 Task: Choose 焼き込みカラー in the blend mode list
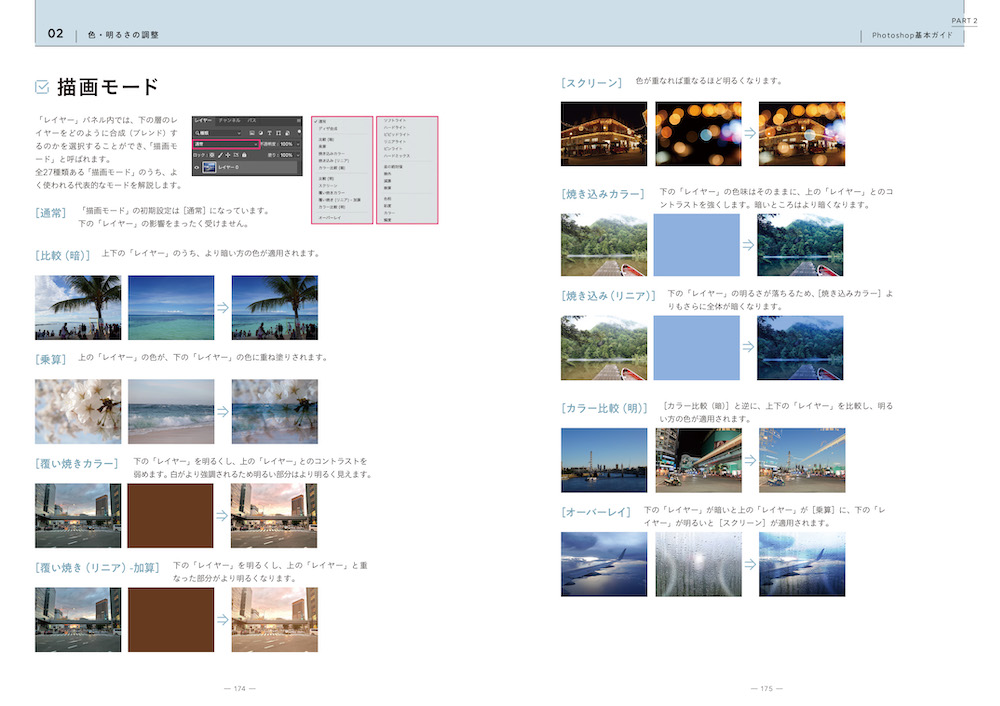[332, 154]
